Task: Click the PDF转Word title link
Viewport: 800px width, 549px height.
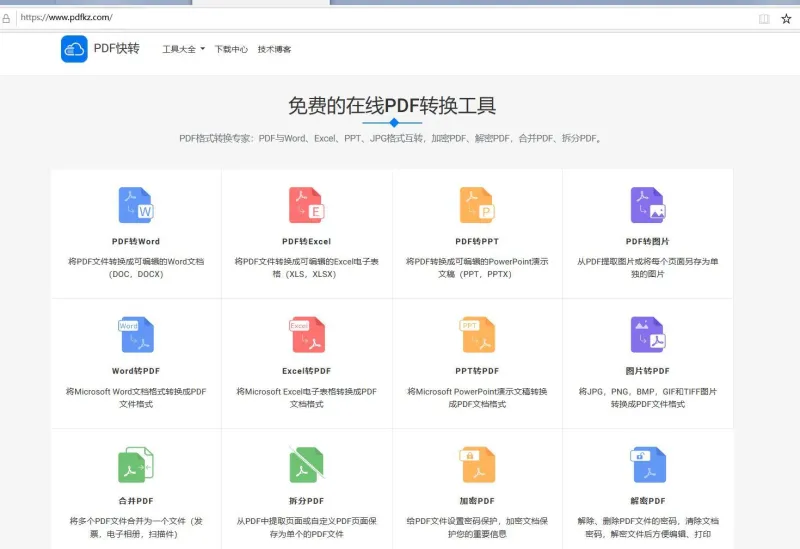Action: [136, 241]
